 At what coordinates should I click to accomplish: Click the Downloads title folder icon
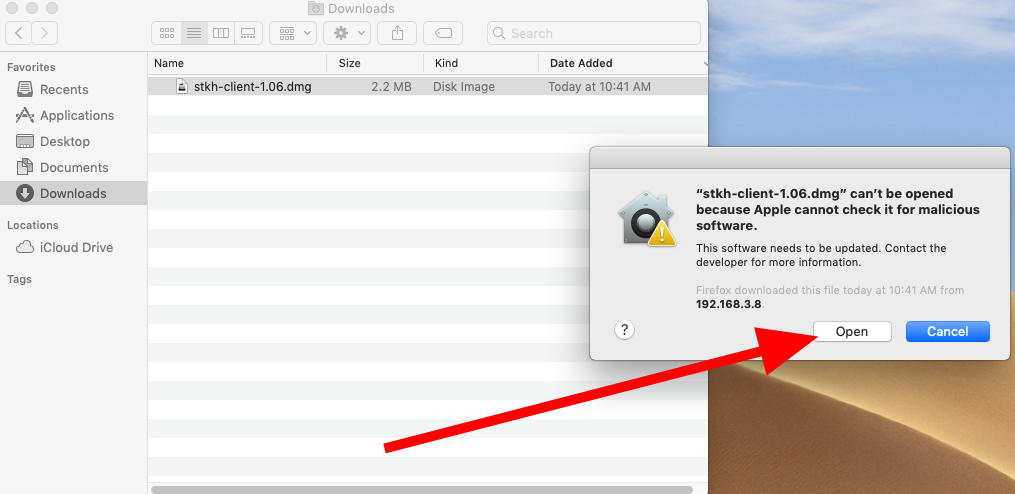(x=315, y=8)
